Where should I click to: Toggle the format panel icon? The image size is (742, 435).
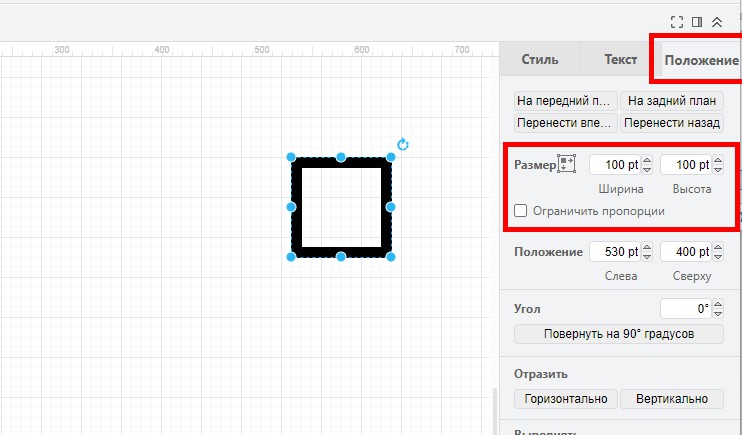697,21
